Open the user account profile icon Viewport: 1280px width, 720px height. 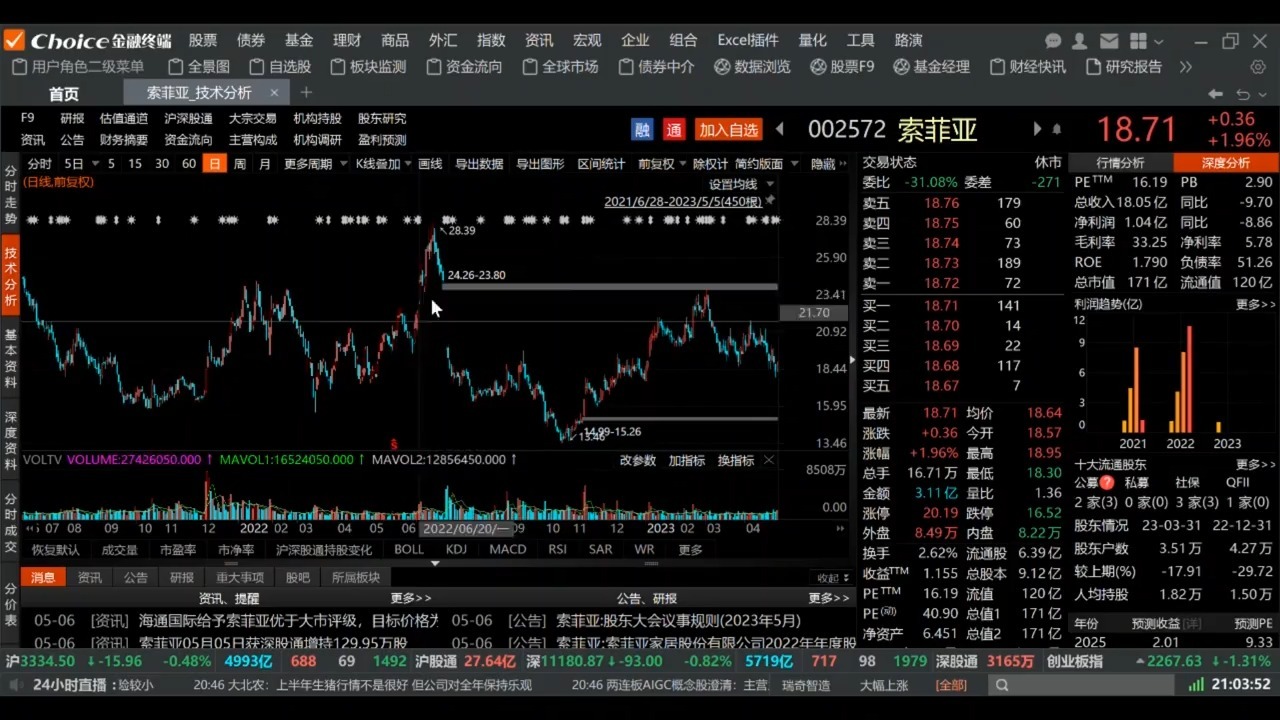click(x=1079, y=41)
